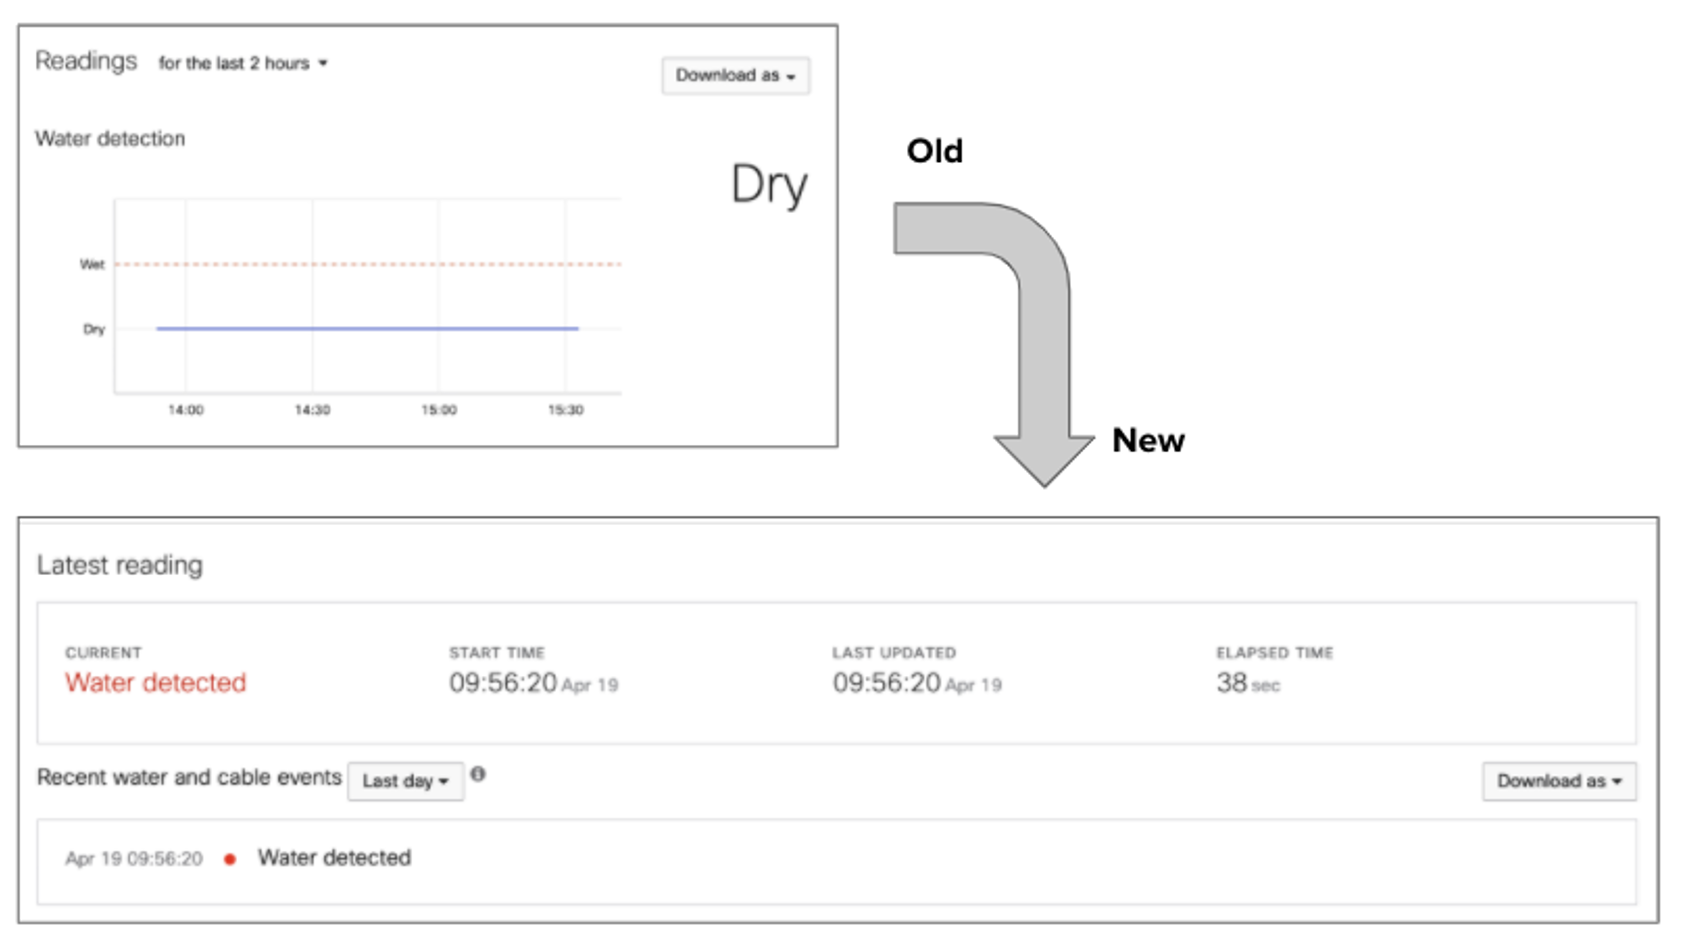This screenshot has width=1683, height=945.
Task: Click the Start Time value 09:56:20
Action: coord(503,683)
